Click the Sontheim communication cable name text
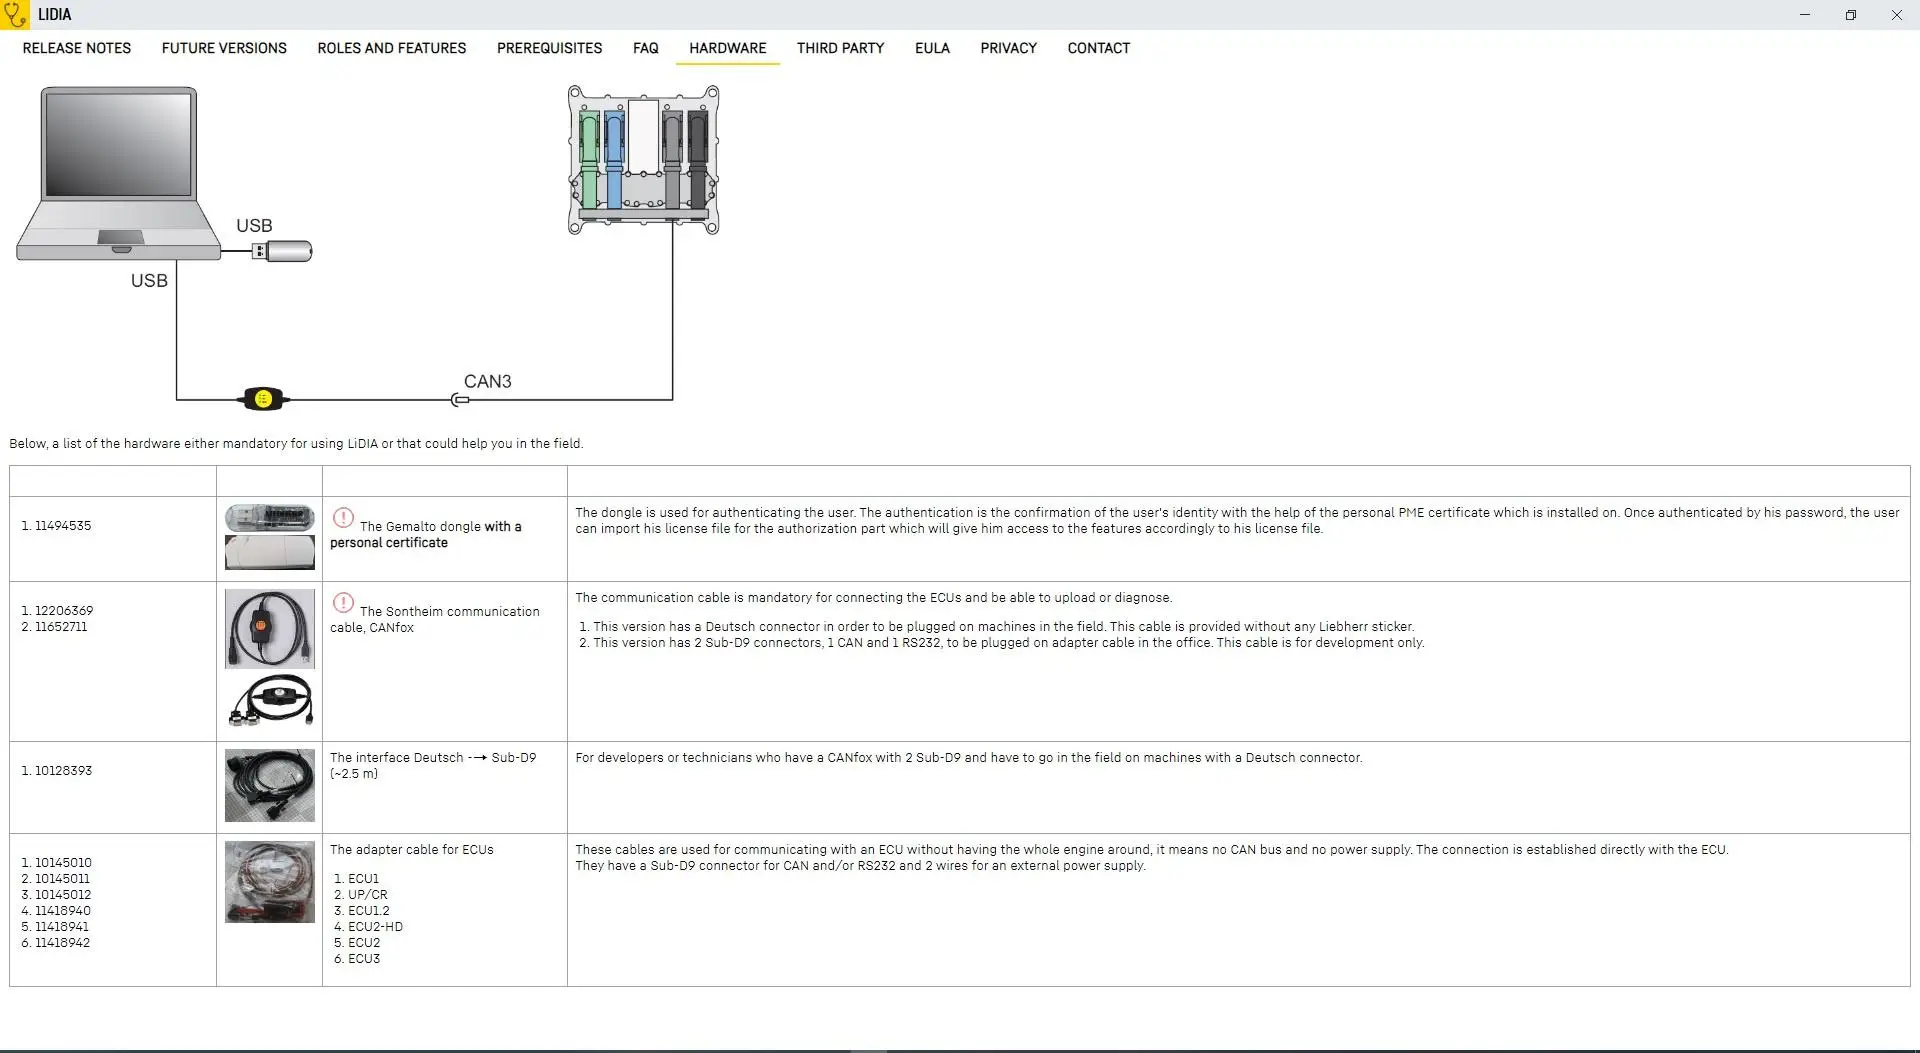 [x=435, y=620]
